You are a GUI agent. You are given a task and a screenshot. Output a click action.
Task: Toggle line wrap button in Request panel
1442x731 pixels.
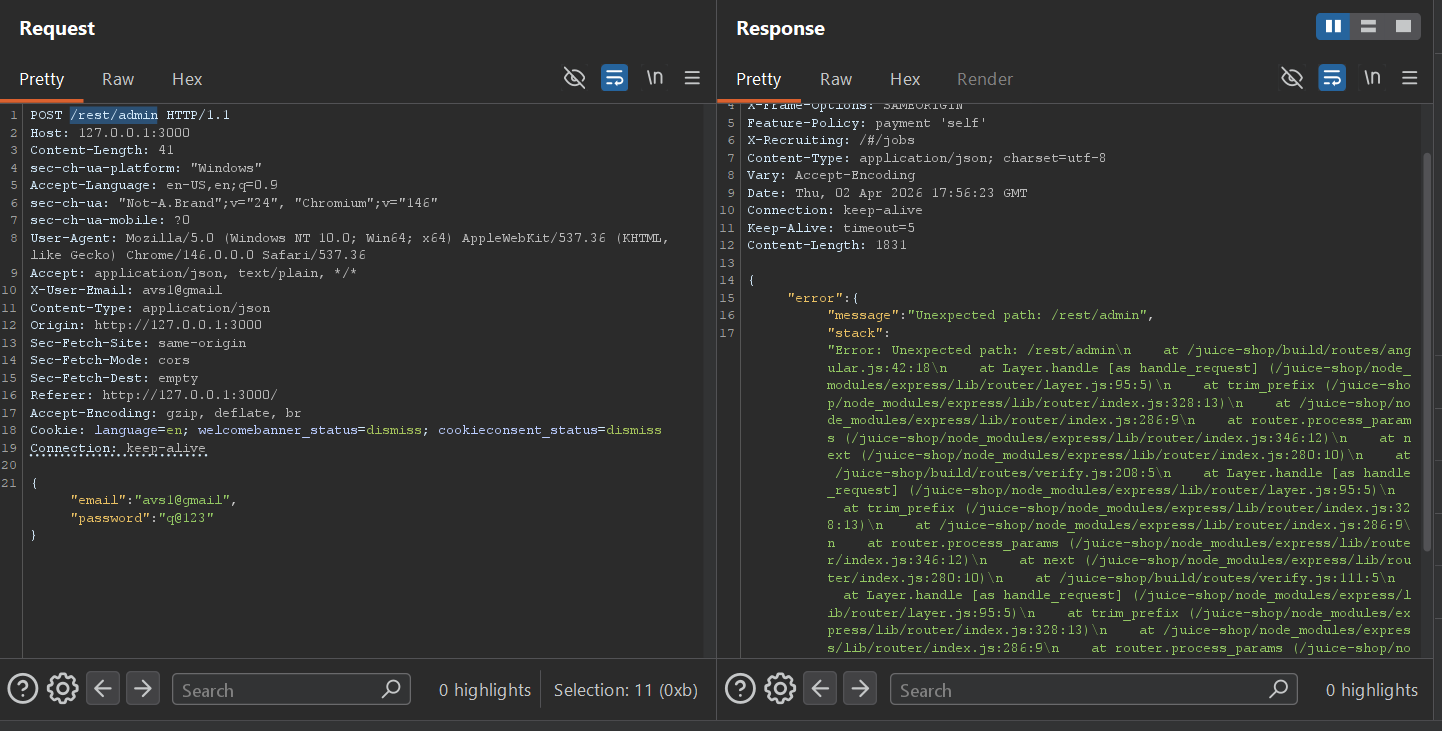[614, 78]
